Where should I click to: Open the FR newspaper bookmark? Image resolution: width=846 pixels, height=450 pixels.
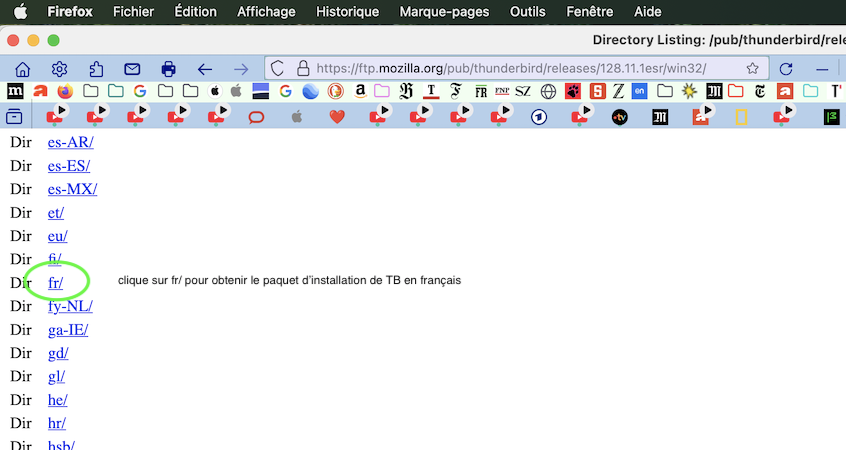click(481, 92)
